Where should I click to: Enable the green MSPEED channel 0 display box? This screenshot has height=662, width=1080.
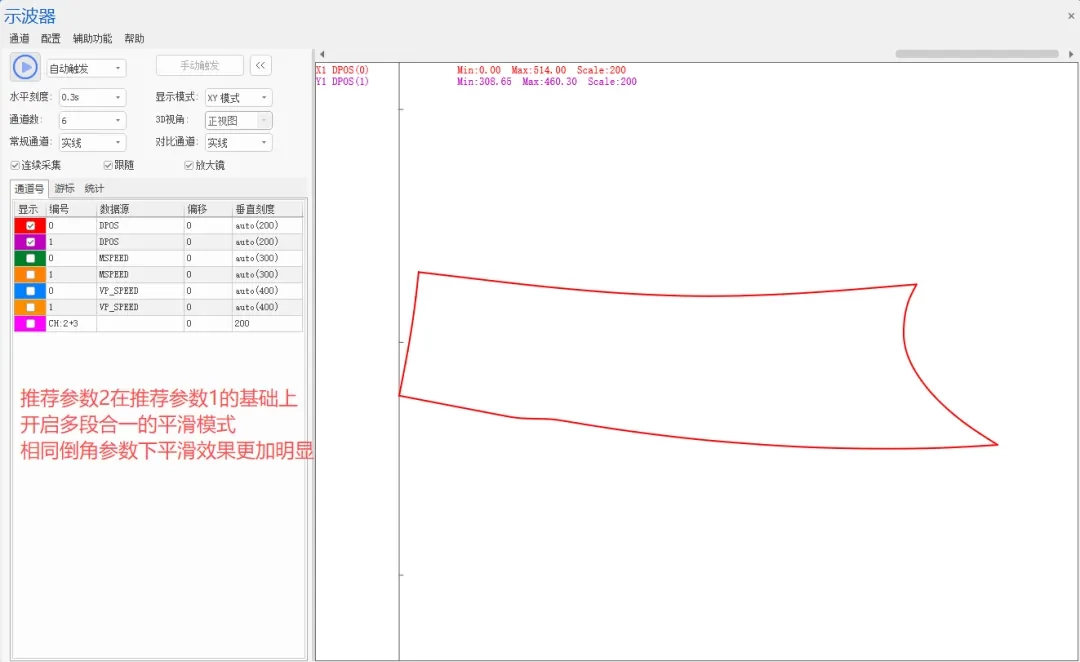[30, 258]
